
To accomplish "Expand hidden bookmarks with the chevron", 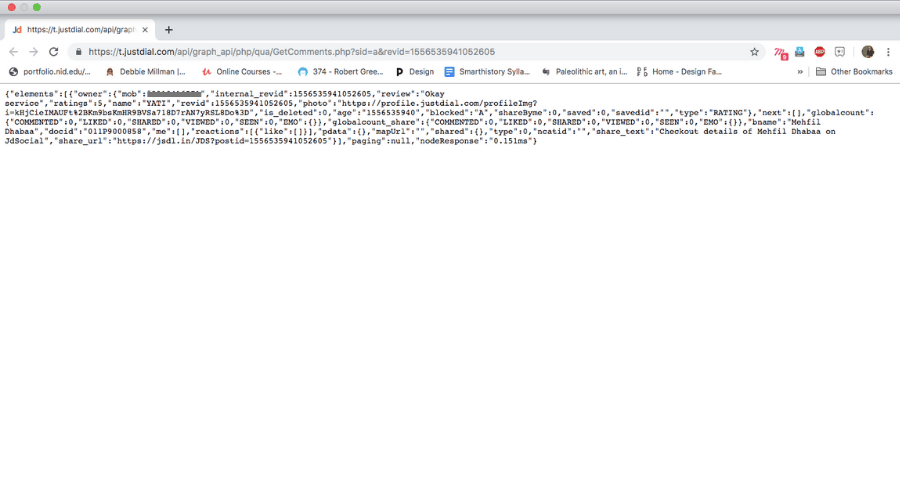I will [800, 72].
